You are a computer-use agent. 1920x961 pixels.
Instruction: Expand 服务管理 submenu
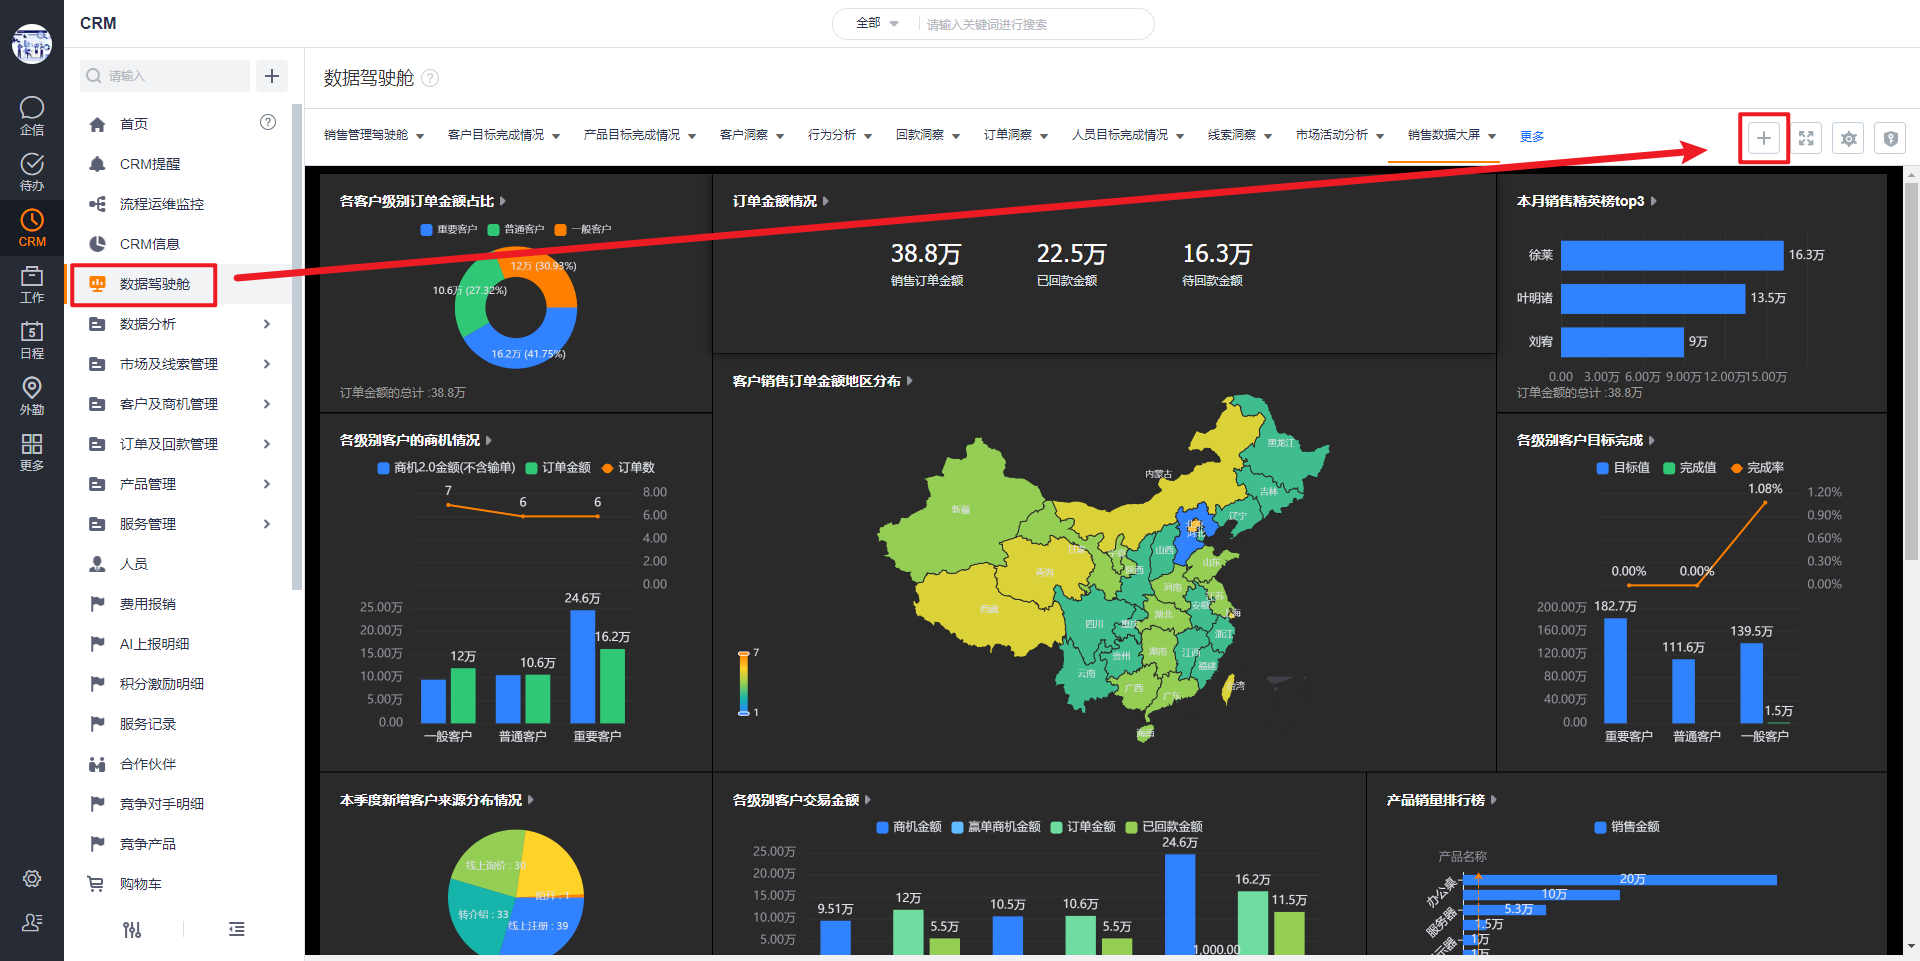click(267, 524)
